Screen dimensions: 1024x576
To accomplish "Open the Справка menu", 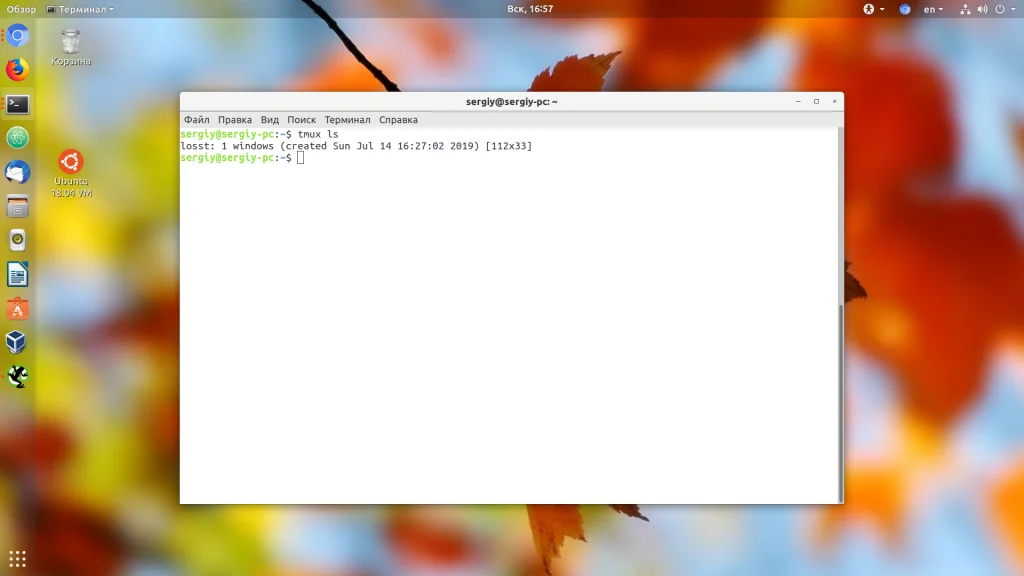I will (x=398, y=120).
